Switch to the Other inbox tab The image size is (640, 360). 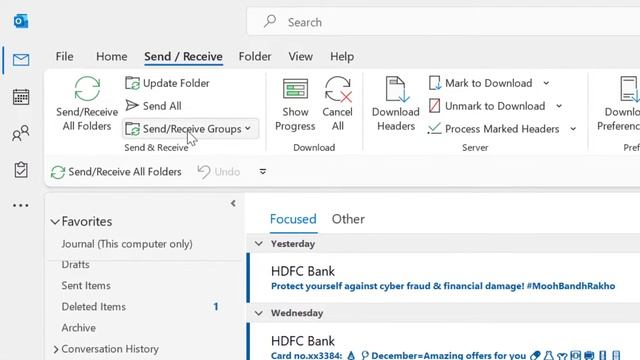click(348, 219)
